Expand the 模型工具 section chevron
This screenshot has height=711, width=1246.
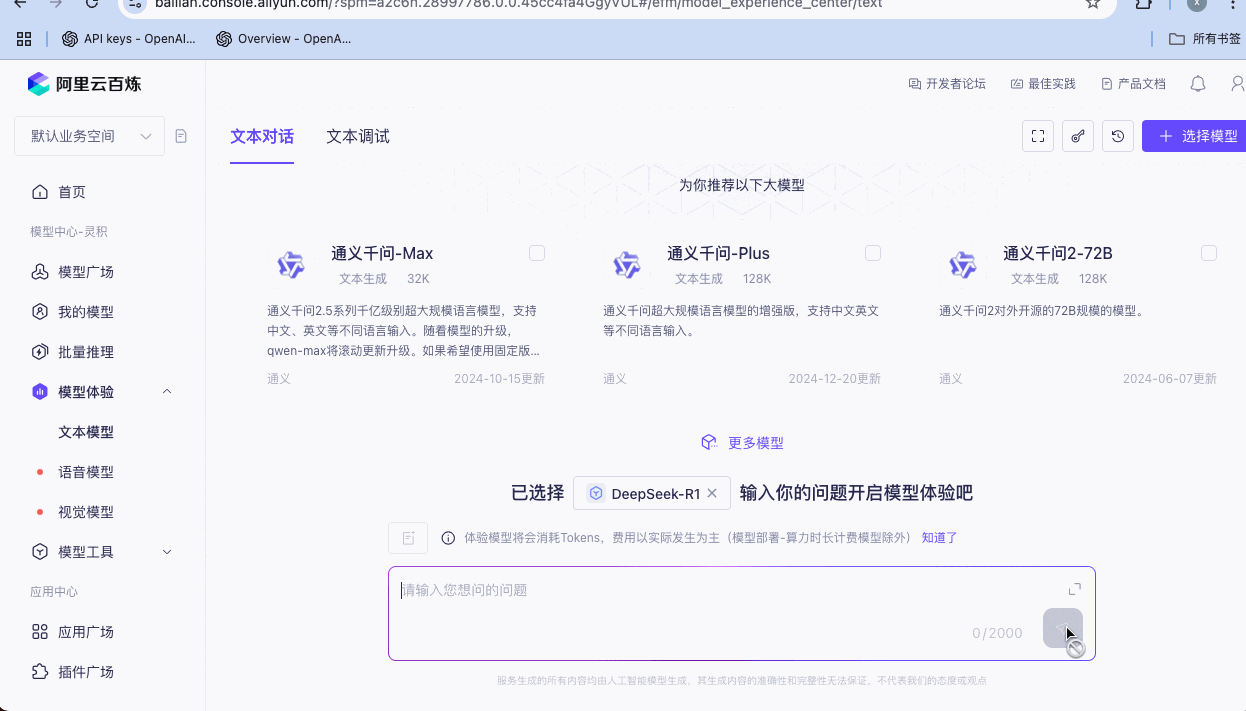[x=167, y=552]
